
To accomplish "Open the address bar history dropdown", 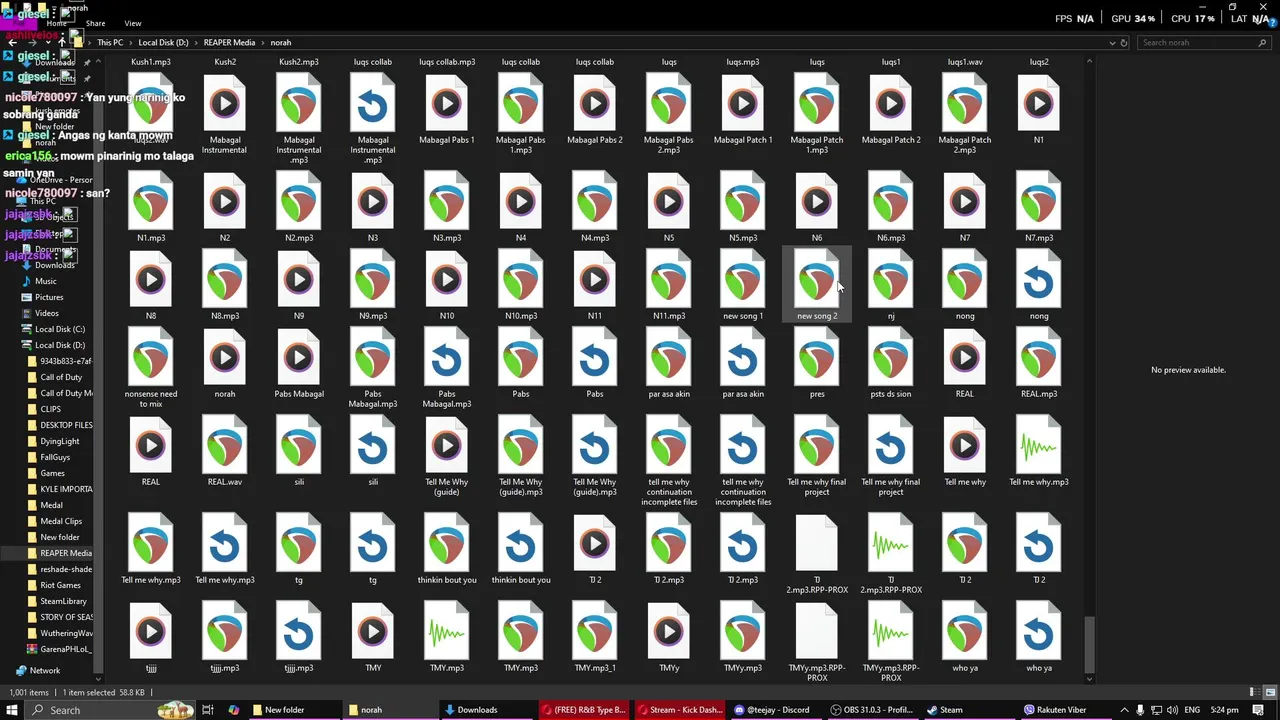I will click(1112, 43).
